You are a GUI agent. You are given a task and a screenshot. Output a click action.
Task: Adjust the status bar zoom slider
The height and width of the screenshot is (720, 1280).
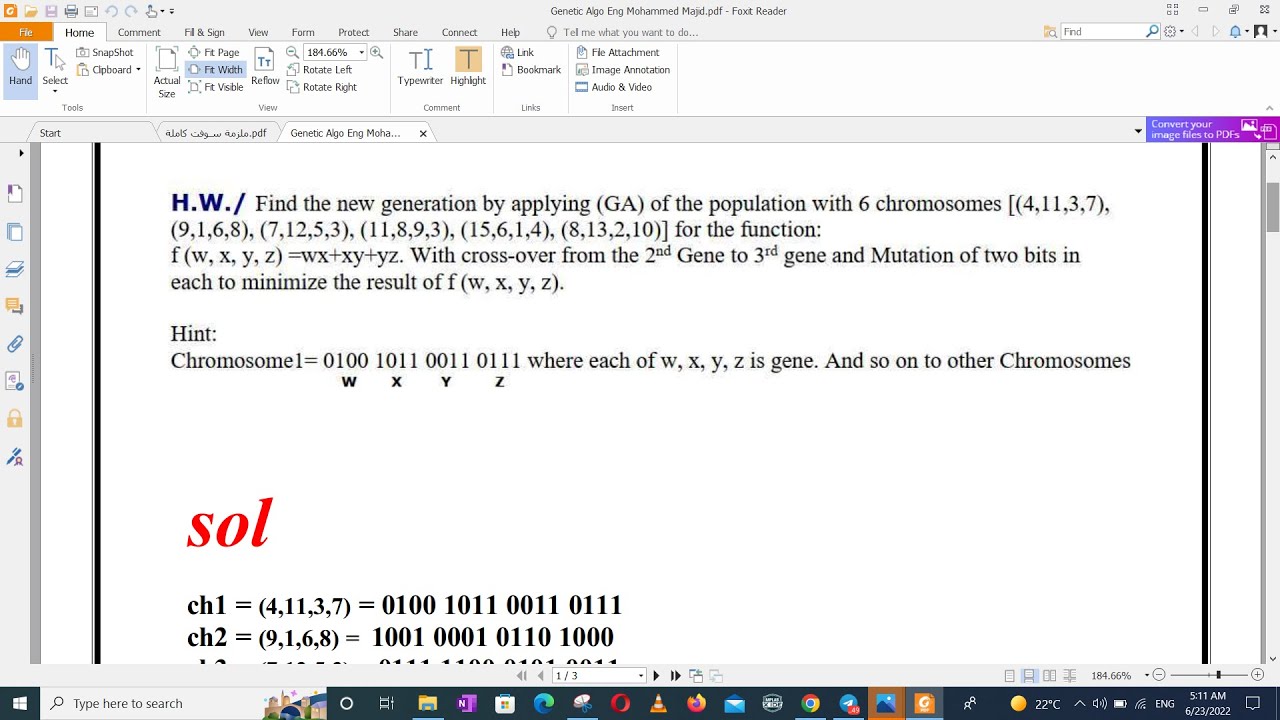point(1218,676)
